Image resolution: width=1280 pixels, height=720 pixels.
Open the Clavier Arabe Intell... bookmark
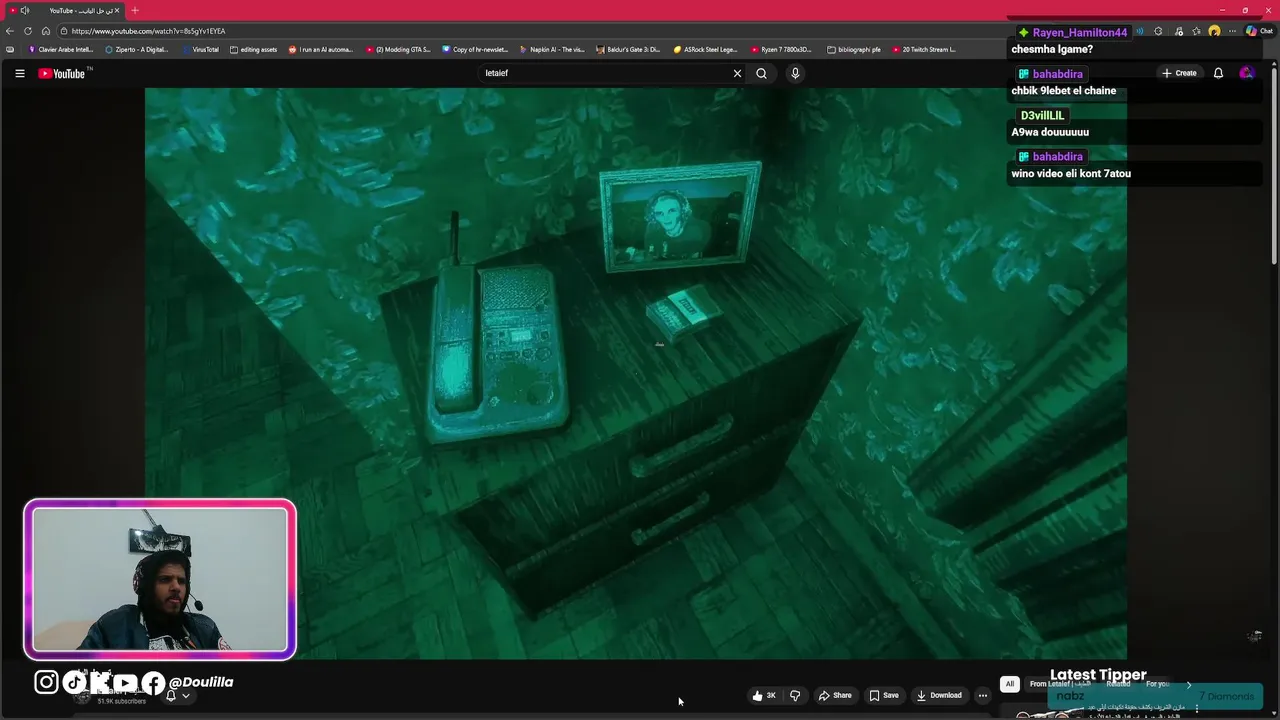coord(61,49)
